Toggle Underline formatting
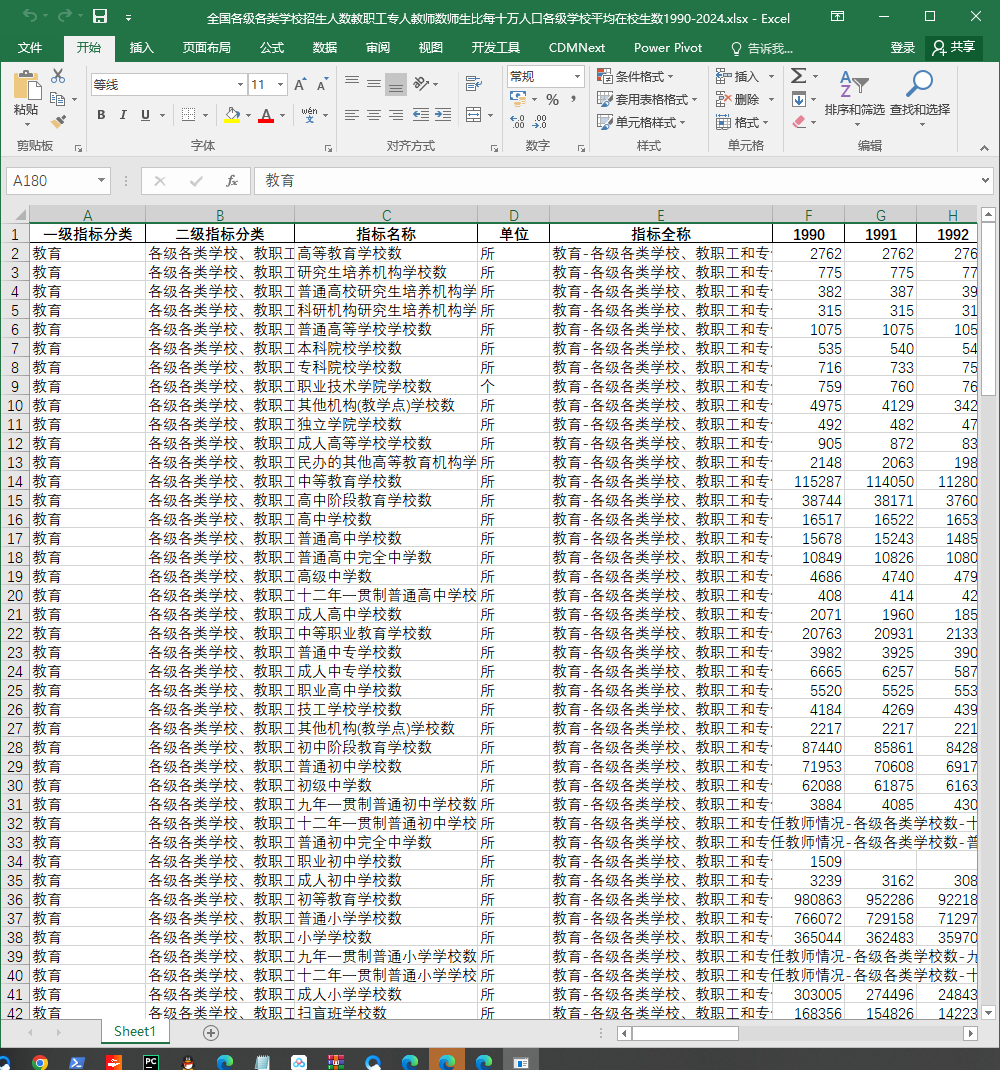The width and height of the screenshot is (1000, 1070). (x=145, y=115)
